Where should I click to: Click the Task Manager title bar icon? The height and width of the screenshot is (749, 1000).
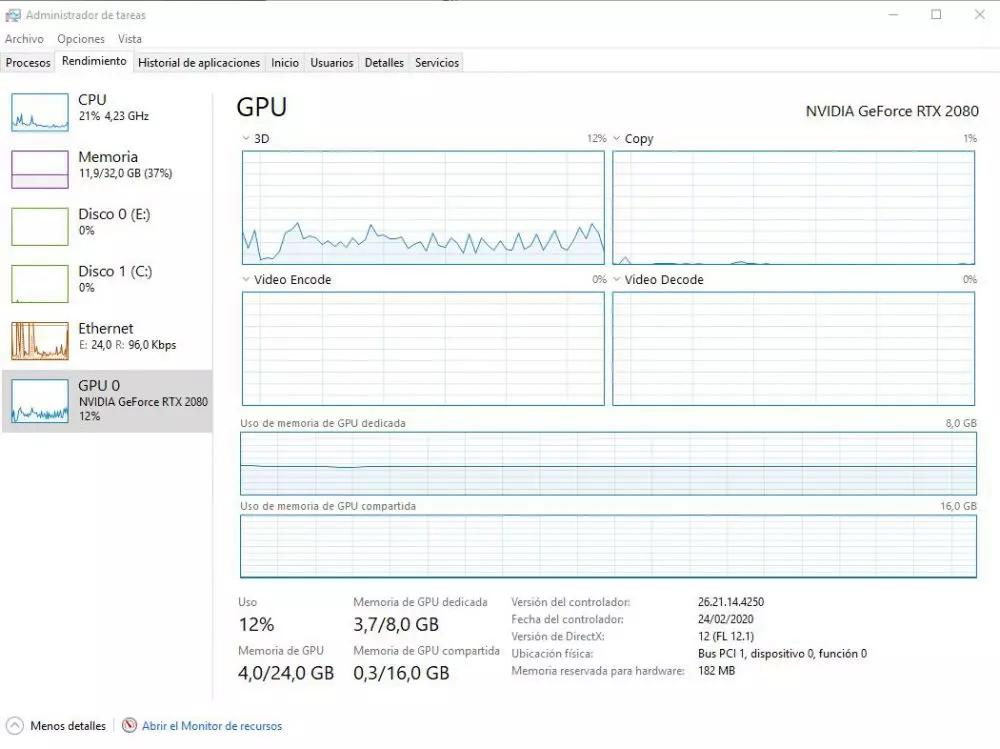pos(12,15)
